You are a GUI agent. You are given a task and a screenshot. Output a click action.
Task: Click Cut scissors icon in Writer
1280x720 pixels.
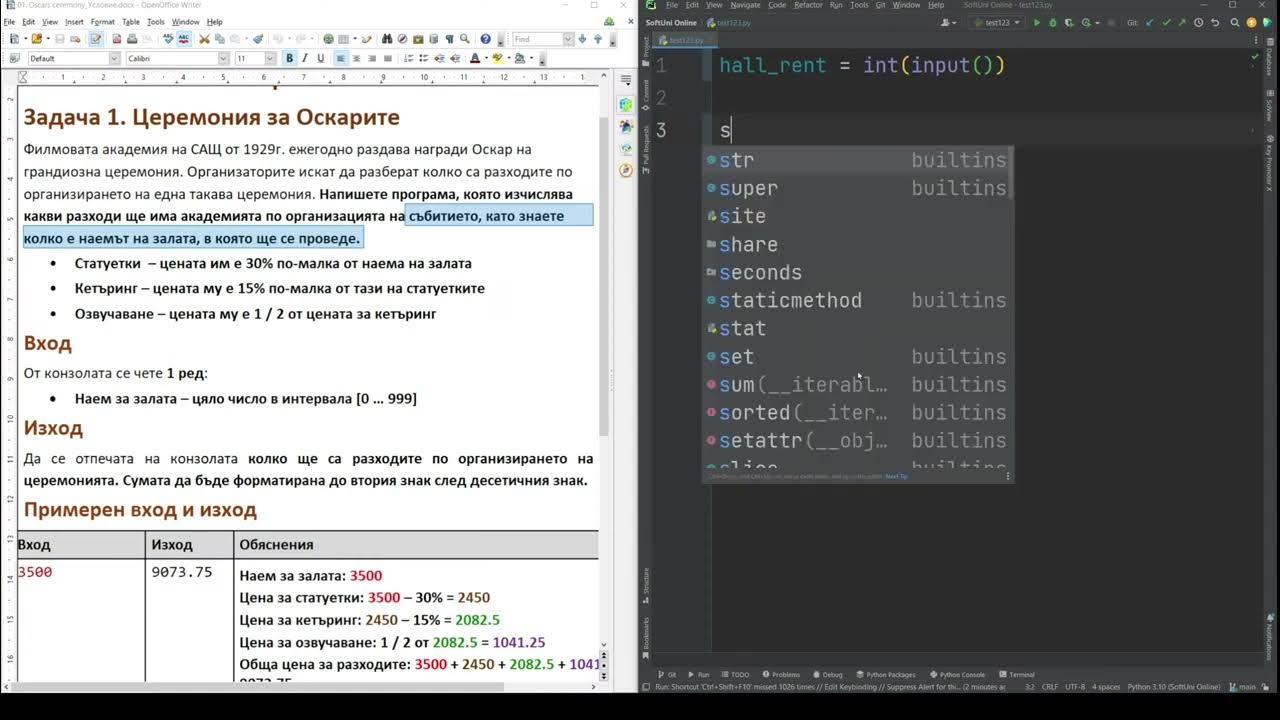(204, 39)
